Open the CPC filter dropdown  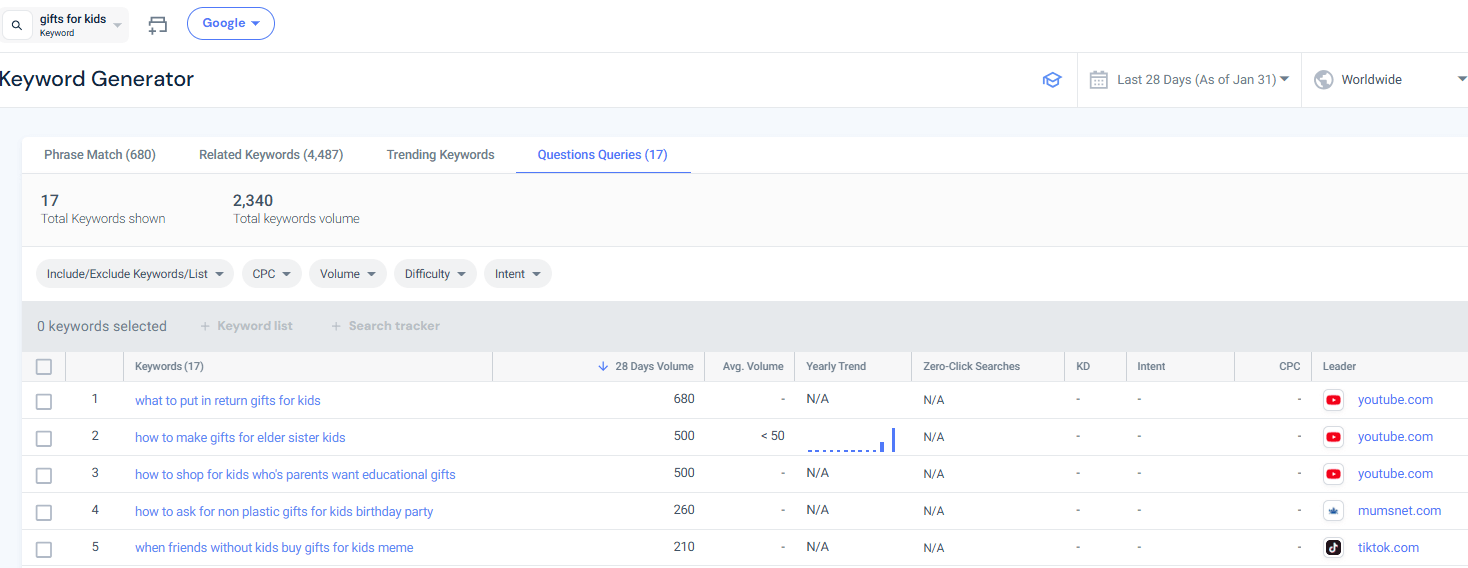click(x=272, y=274)
